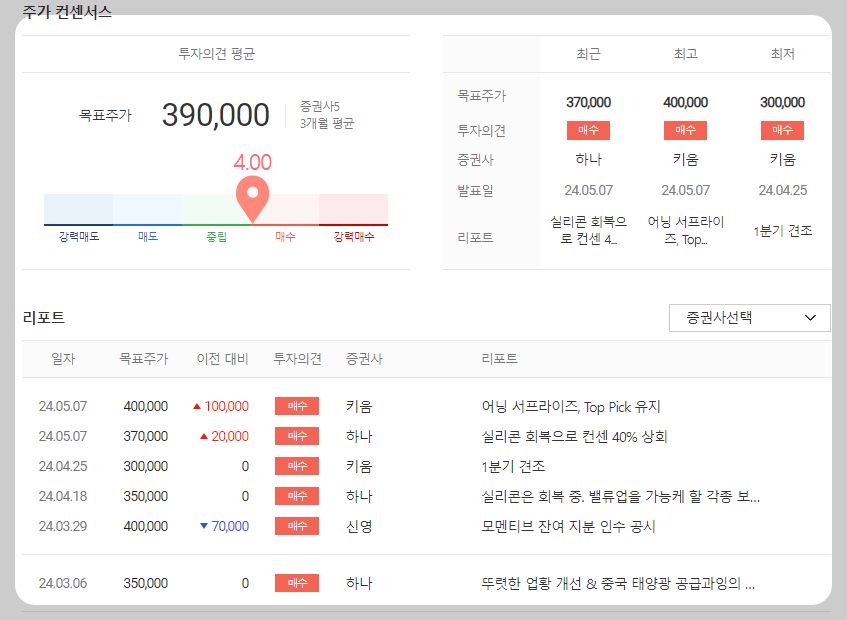This screenshot has height=620, width=847.
Task: Open report 실리콘 회복으로 컨센 40% 상회
Action: [x=574, y=436]
